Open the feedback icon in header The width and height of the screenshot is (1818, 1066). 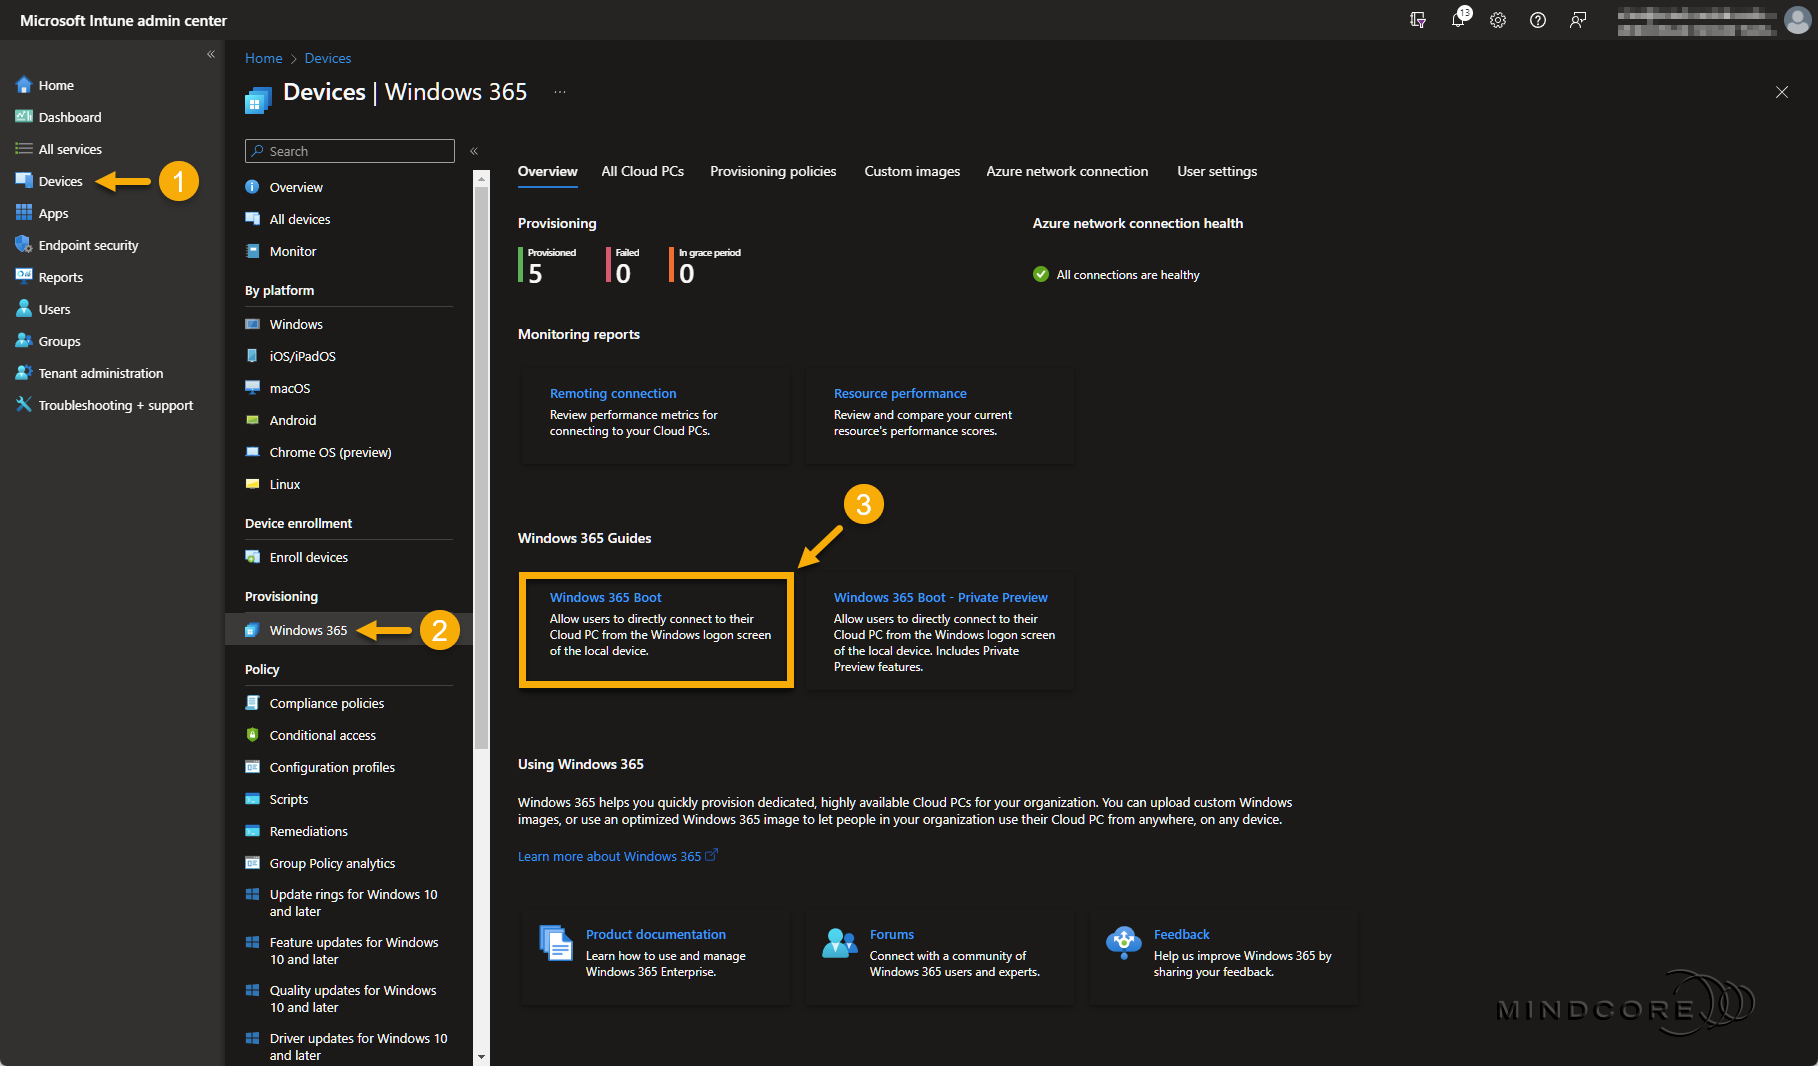click(x=1578, y=20)
